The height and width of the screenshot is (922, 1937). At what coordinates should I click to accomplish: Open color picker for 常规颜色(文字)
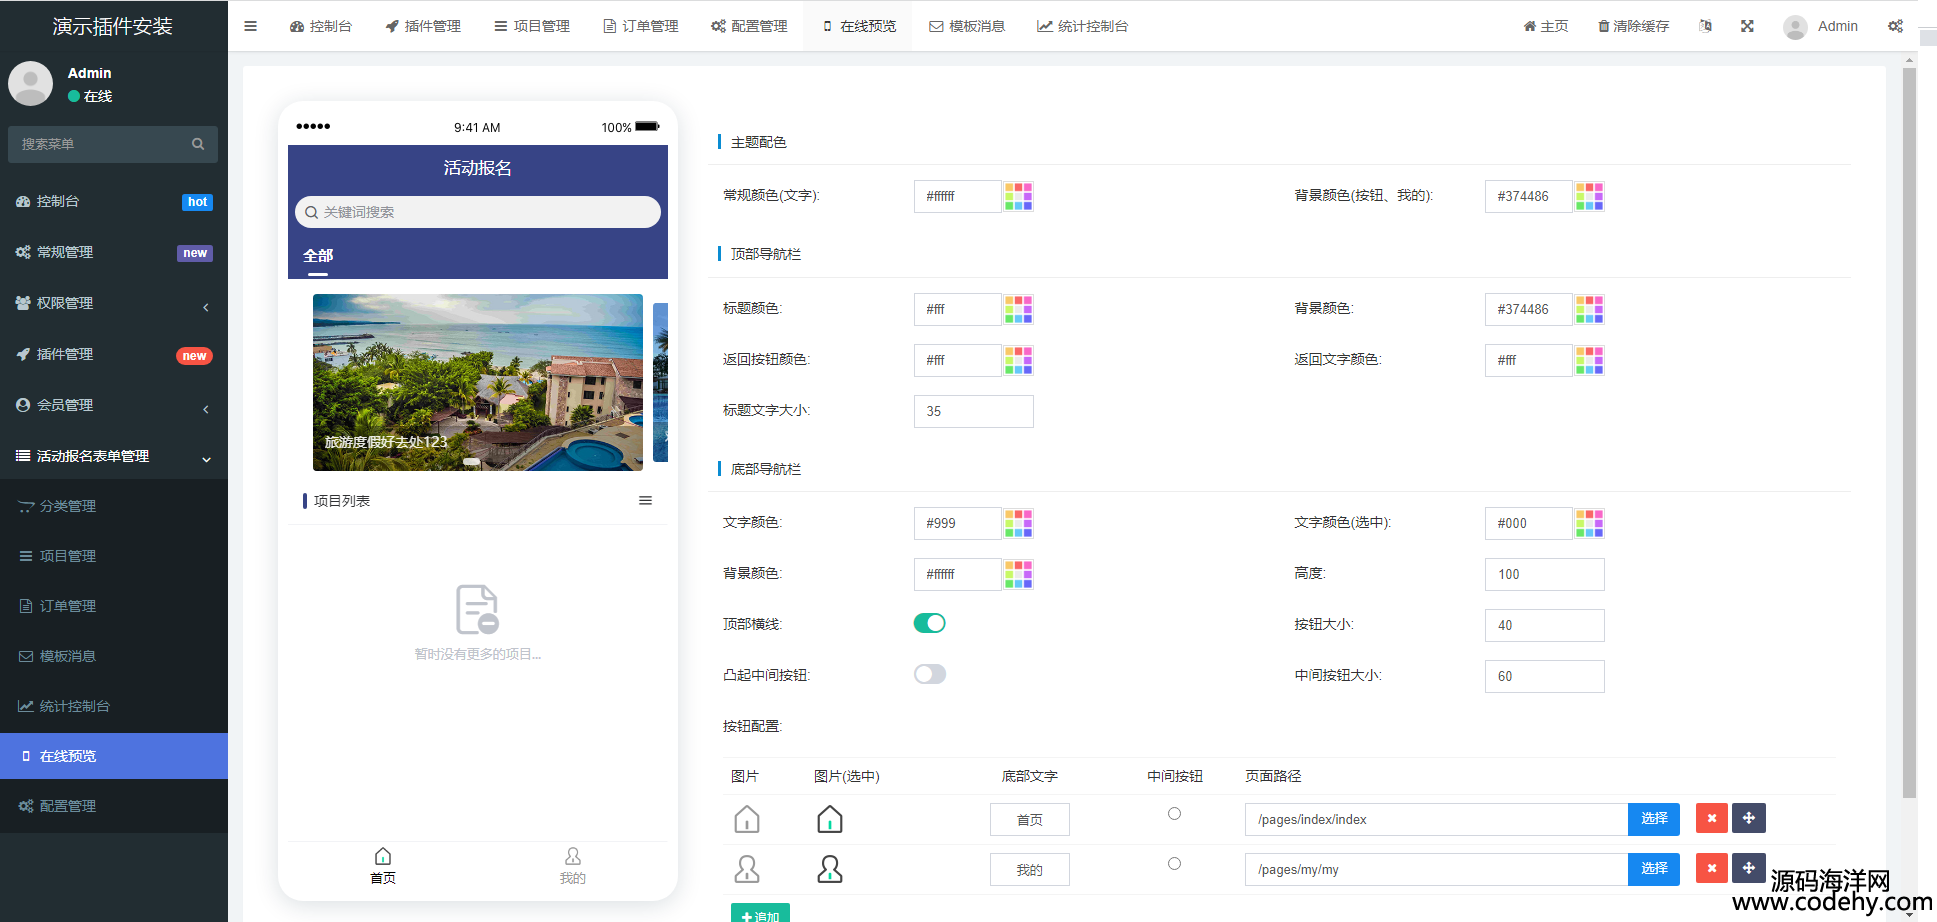click(x=1018, y=196)
